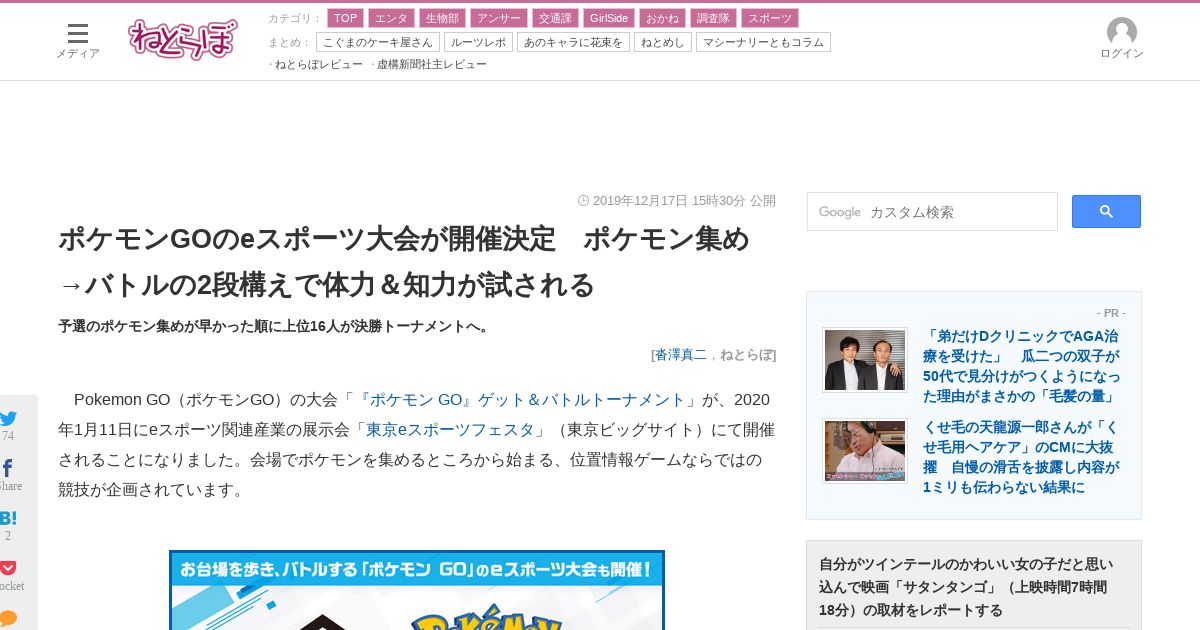The height and width of the screenshot is (630, 1200).
Task: Select the 交通課 category tab
Action: 555,18
